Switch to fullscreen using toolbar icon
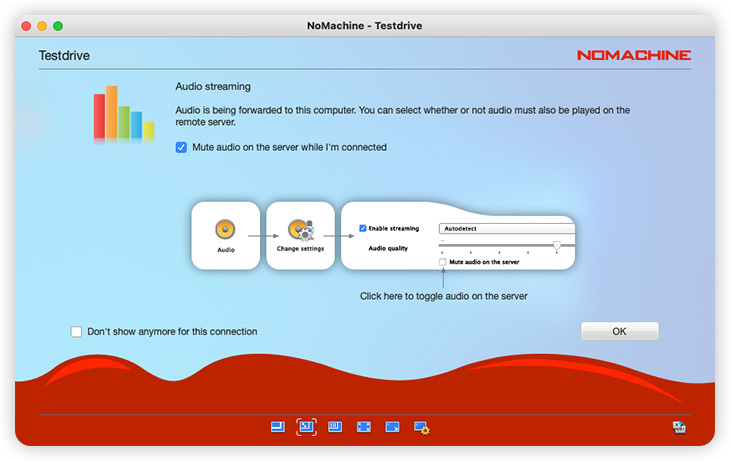The height and width of the screenshot is (461, 730). 364,427
